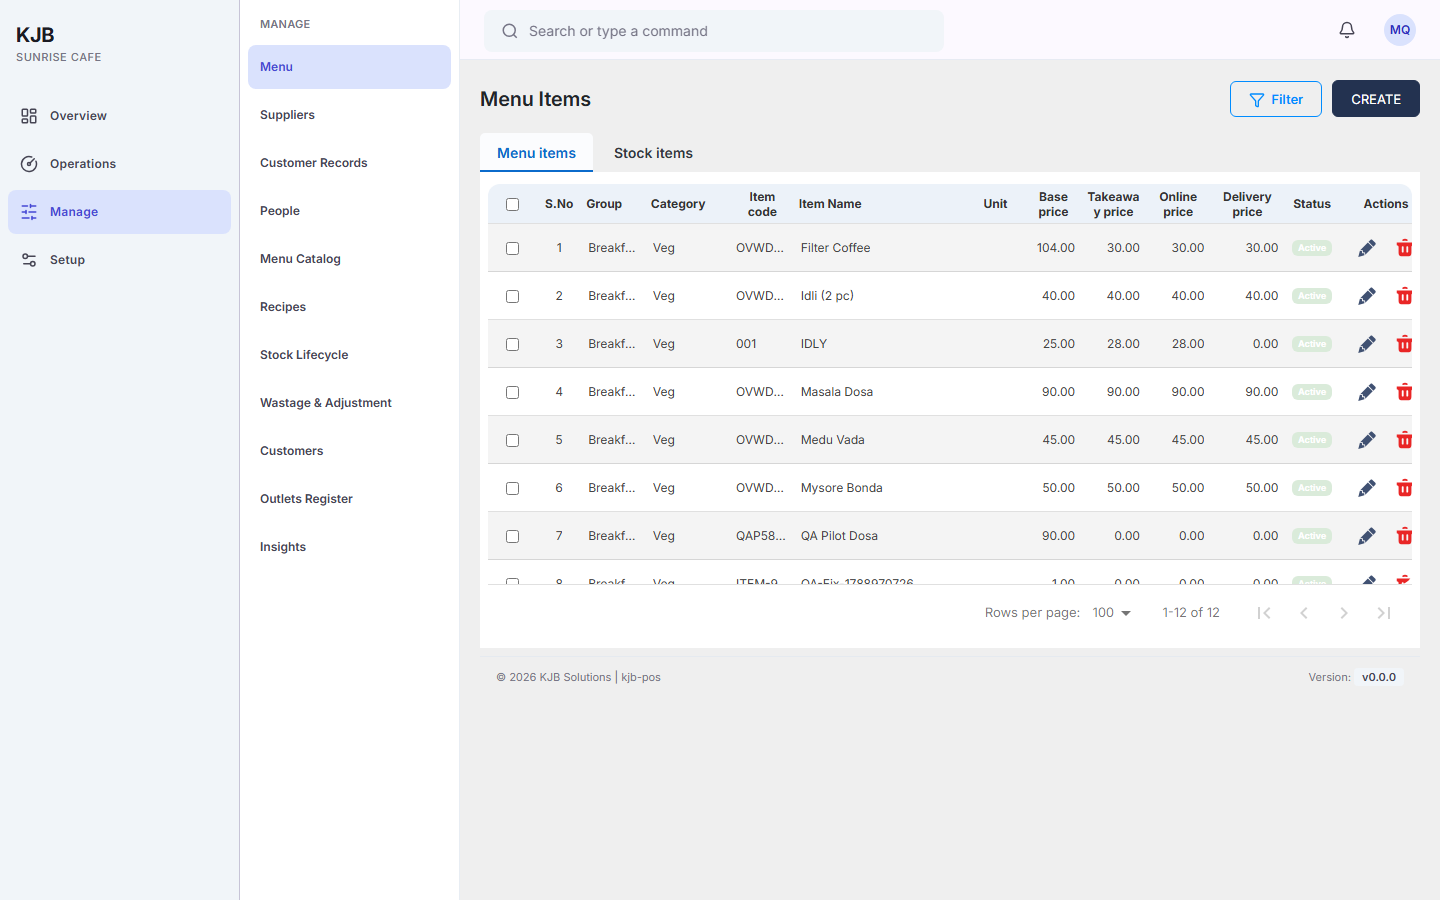Open Setup in the main sidebar
The image size is (1440, 900).
pyautogui.click(x=119, y=260)
